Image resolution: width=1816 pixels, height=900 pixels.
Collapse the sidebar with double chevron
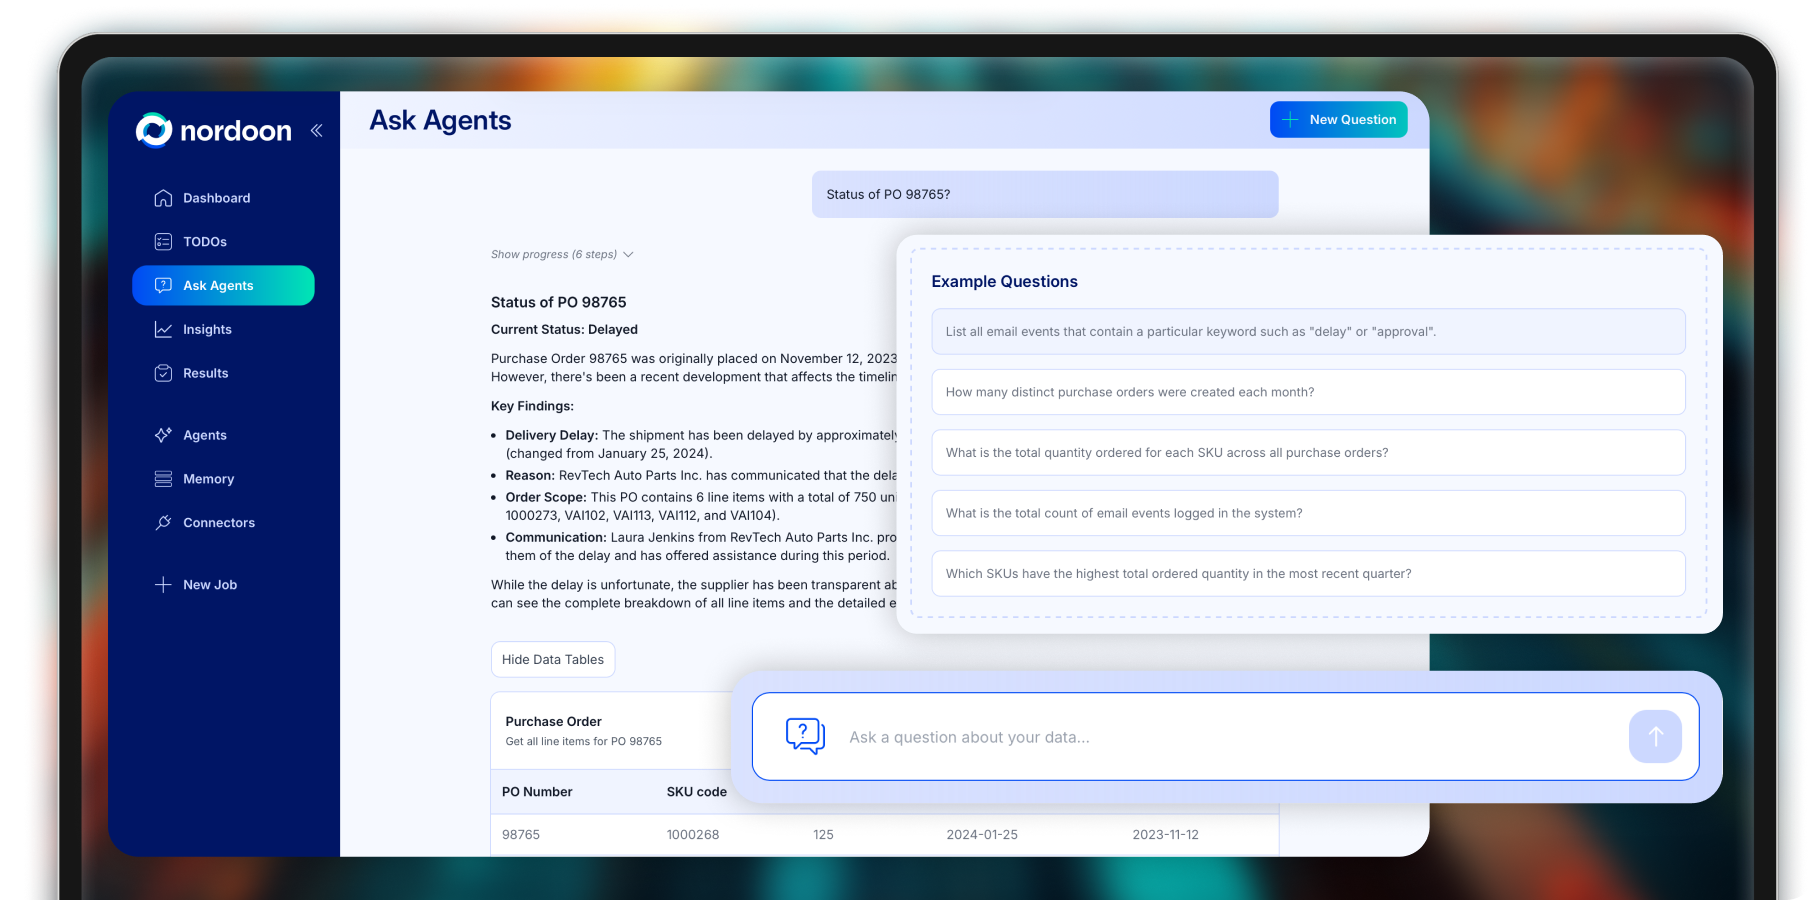point(316,130)
